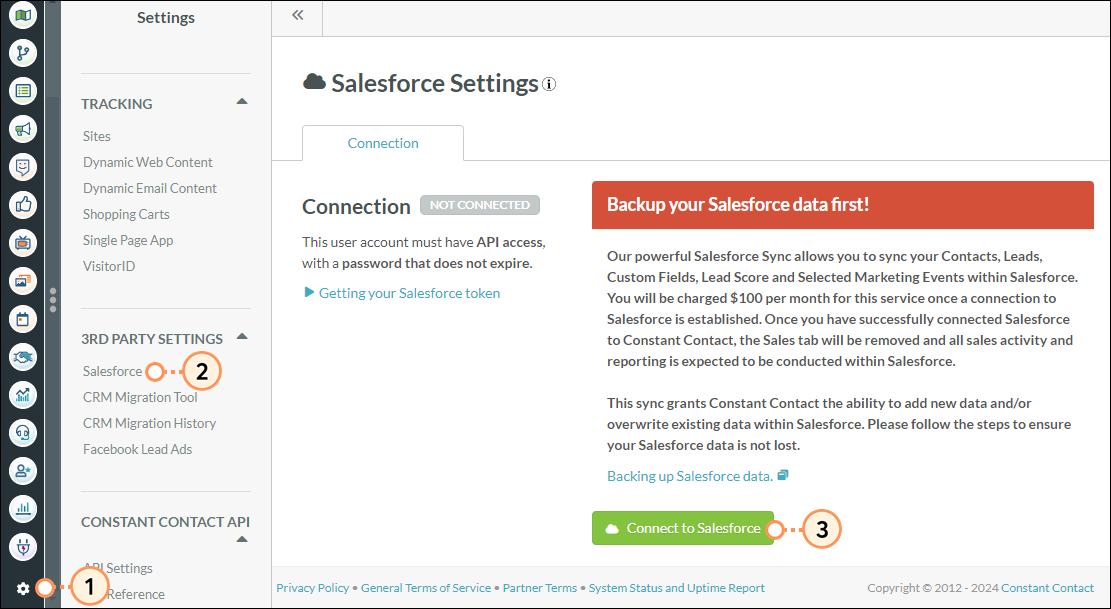This screenshot has height=609, width=1111.
Task: Open the calendar icon in sidebar
Action: [x=23, y=319]
